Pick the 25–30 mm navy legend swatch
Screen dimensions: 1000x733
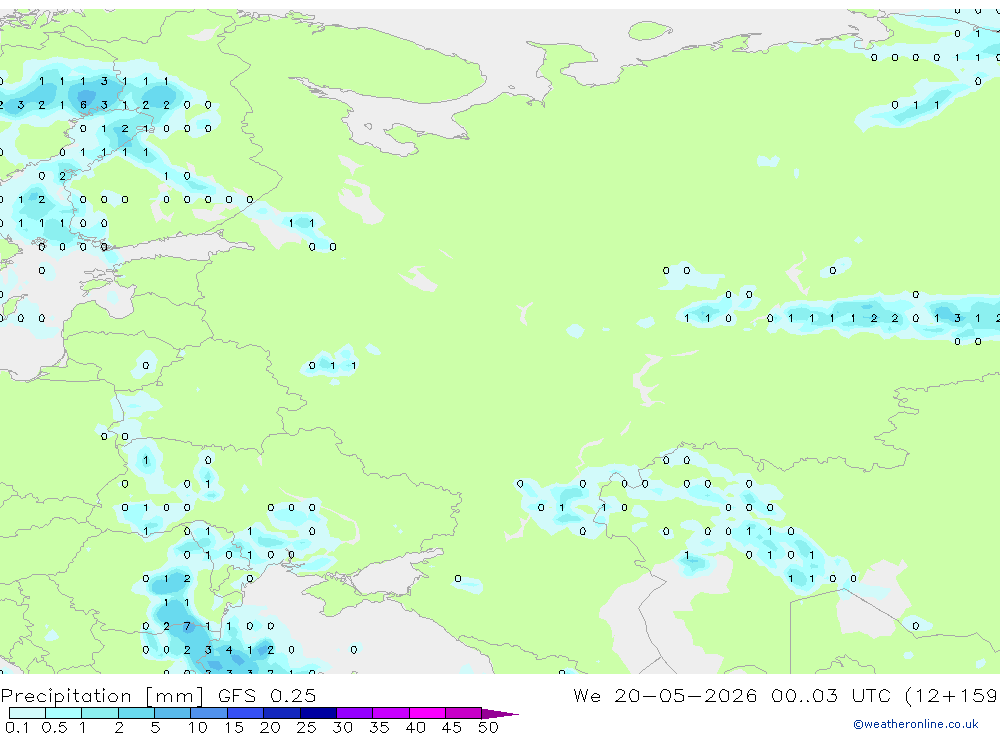point(318,713)
